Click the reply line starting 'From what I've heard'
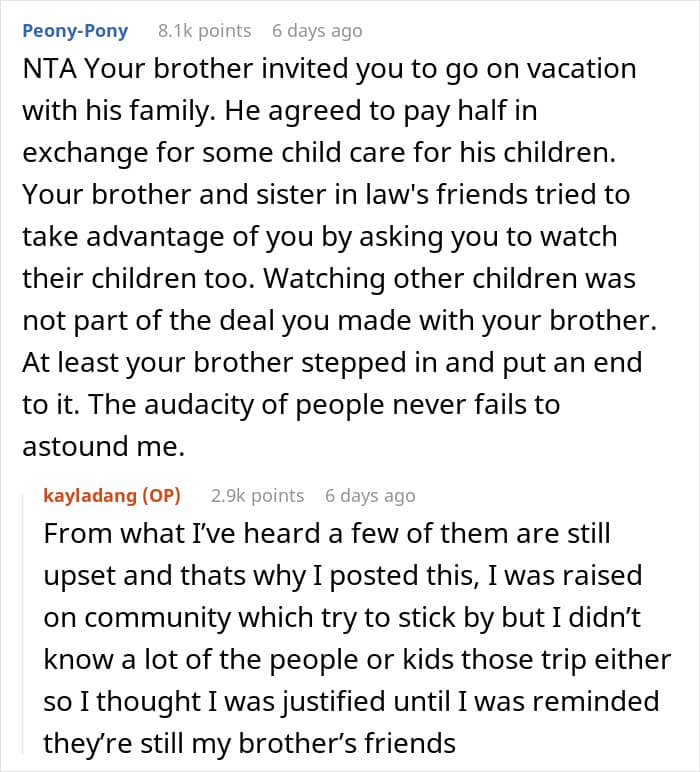Screen dimensions: 700x772 point(326,534)
